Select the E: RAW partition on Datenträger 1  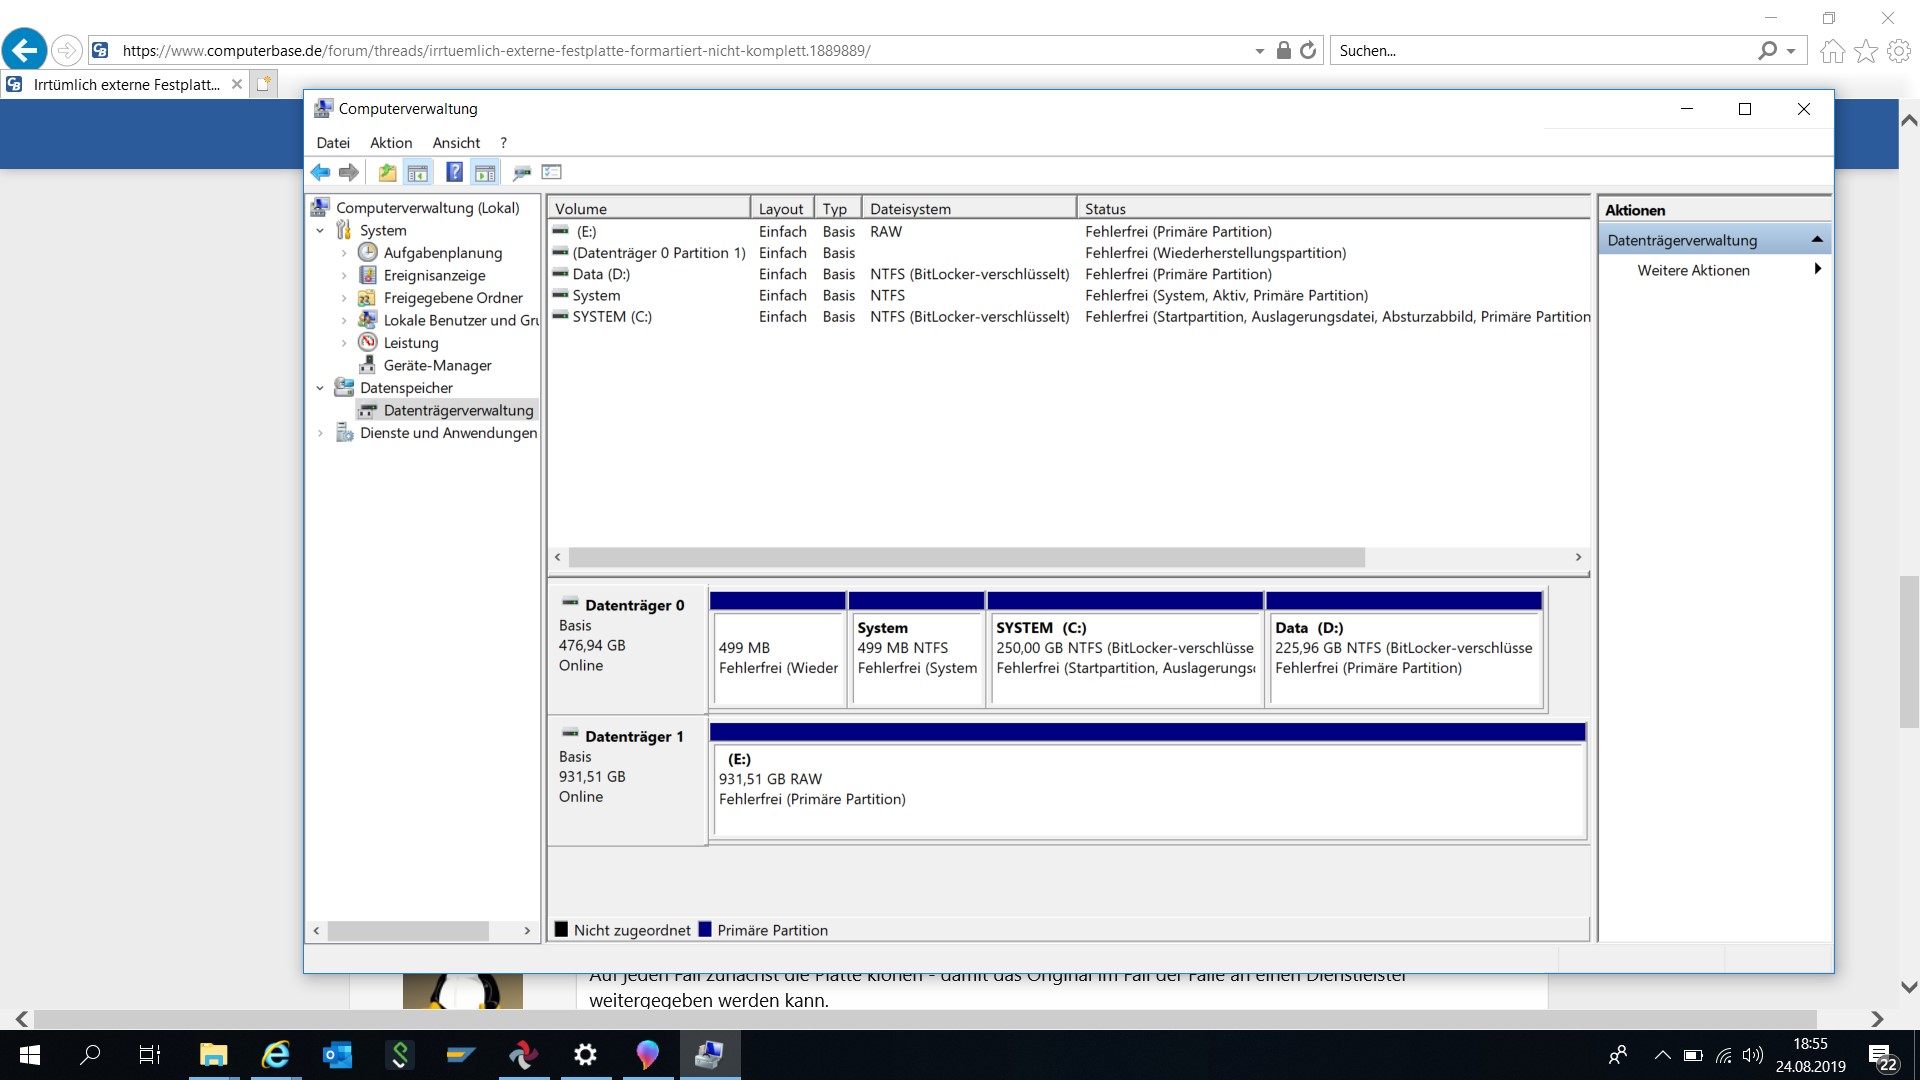1147,790
